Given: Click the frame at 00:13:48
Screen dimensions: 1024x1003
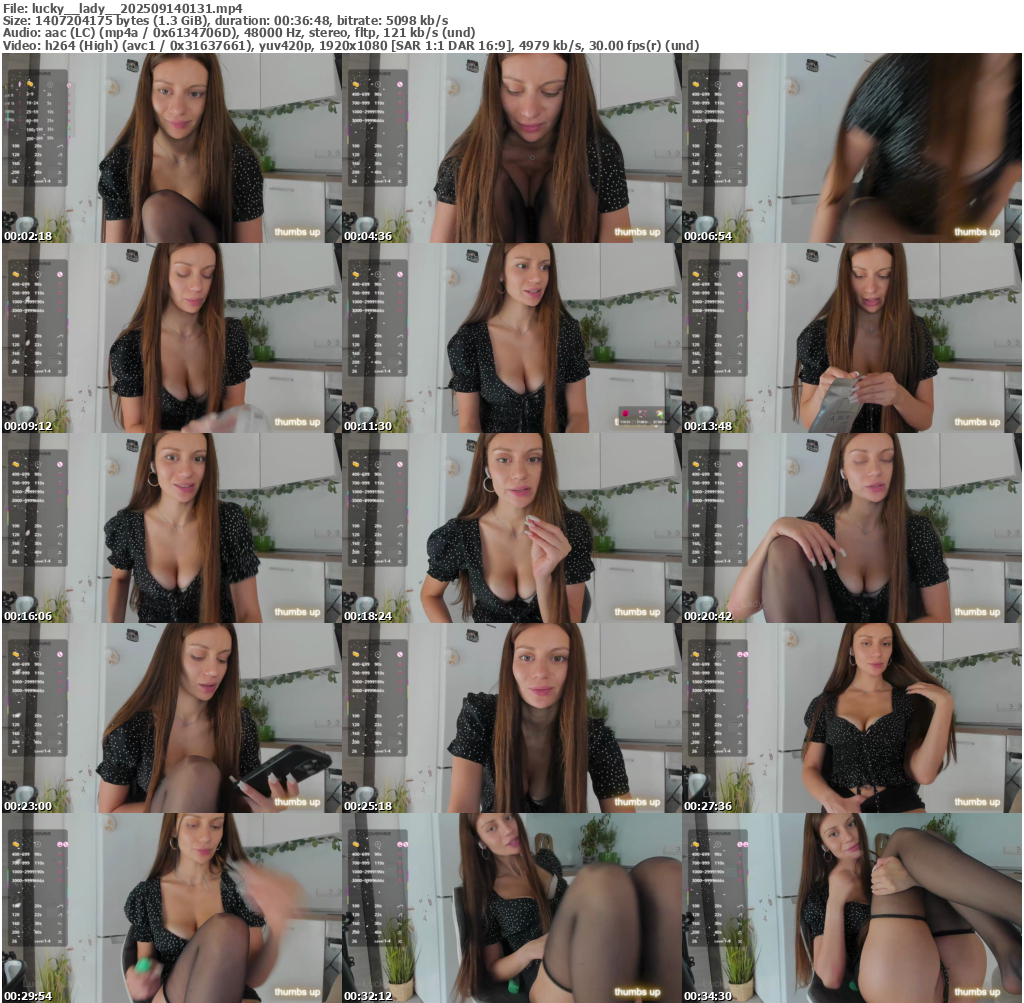Looking at the screenshot, I should coord(852,338).
